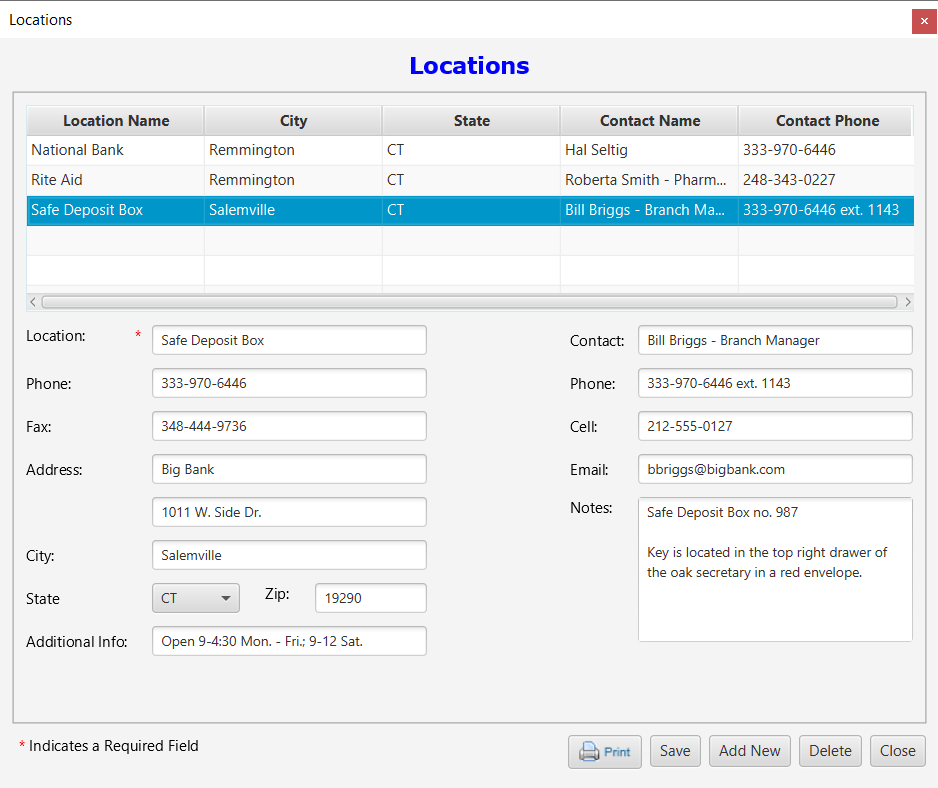Image resolution: width=938 pixels, height=788 pixels.
Task: Select the CT state combo box
Action: (x=195, y=597)
